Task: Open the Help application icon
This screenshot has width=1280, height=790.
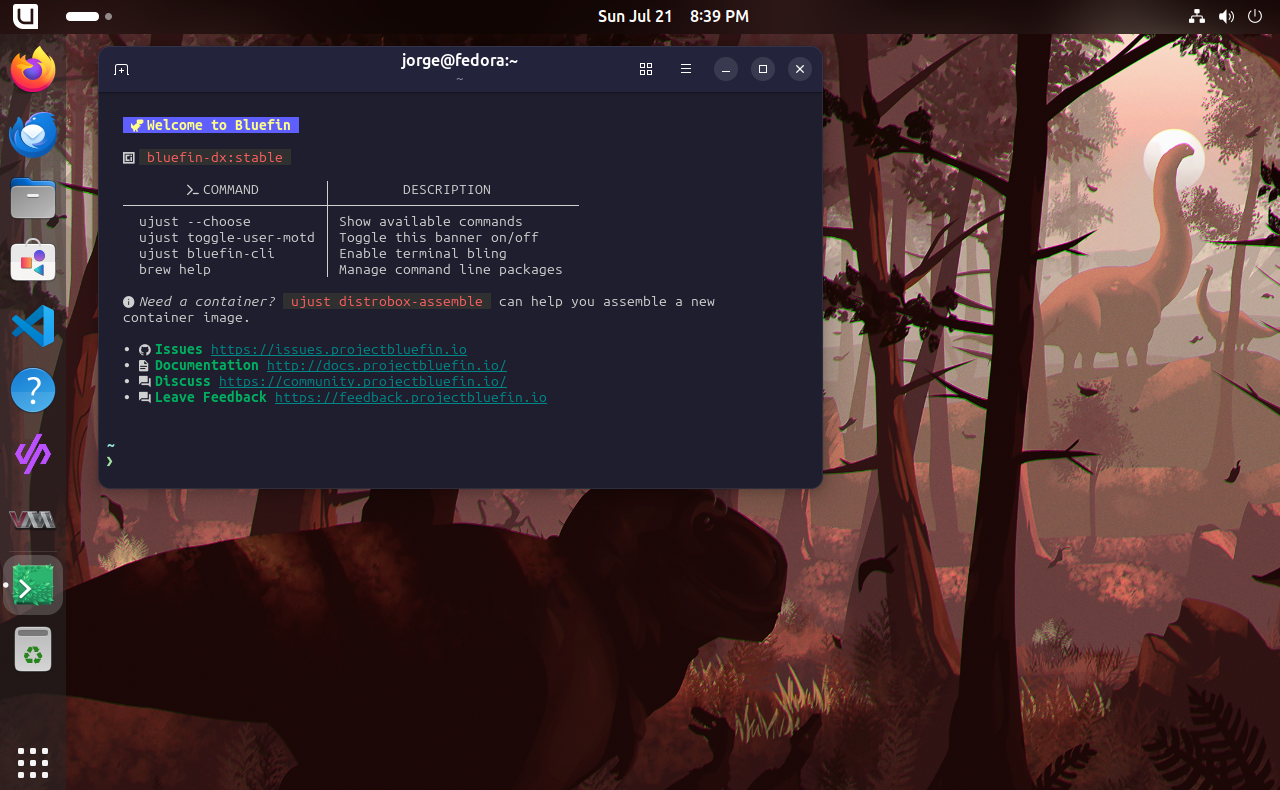Action: (33, 390)
